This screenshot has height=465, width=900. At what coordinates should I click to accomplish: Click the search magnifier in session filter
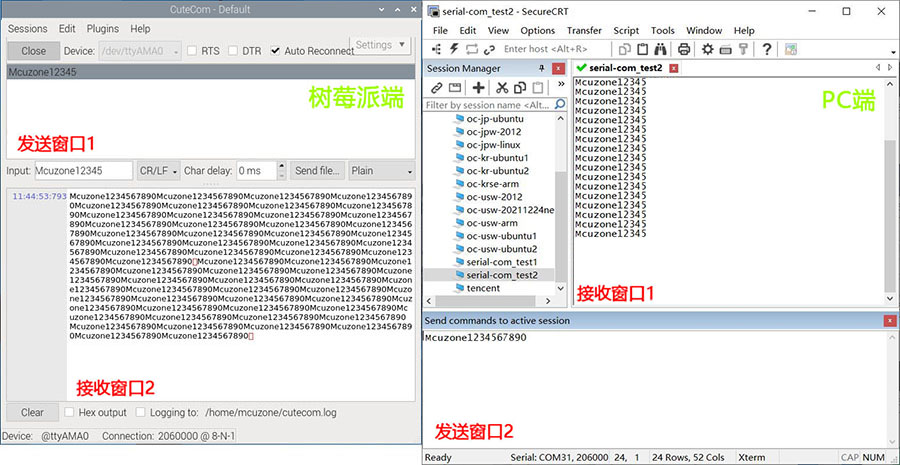(560, 104)
